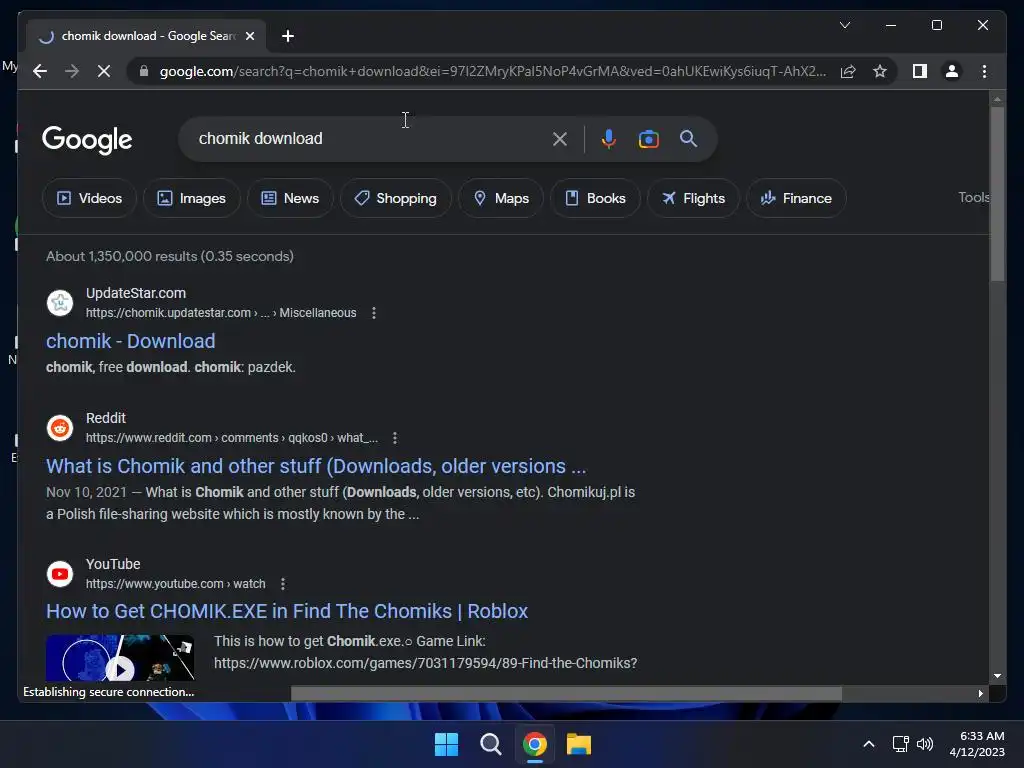This screenshot has height=768, width=1024.
Task: Filter results by Flights
Action: click(x=693, y=198)
